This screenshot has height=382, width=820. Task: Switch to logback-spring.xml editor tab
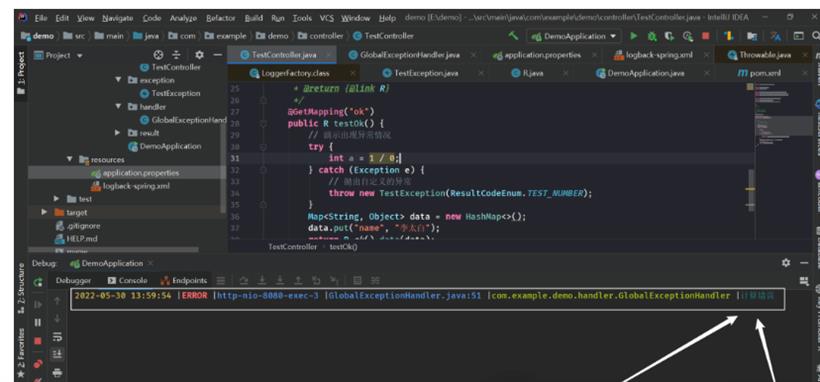659,55
